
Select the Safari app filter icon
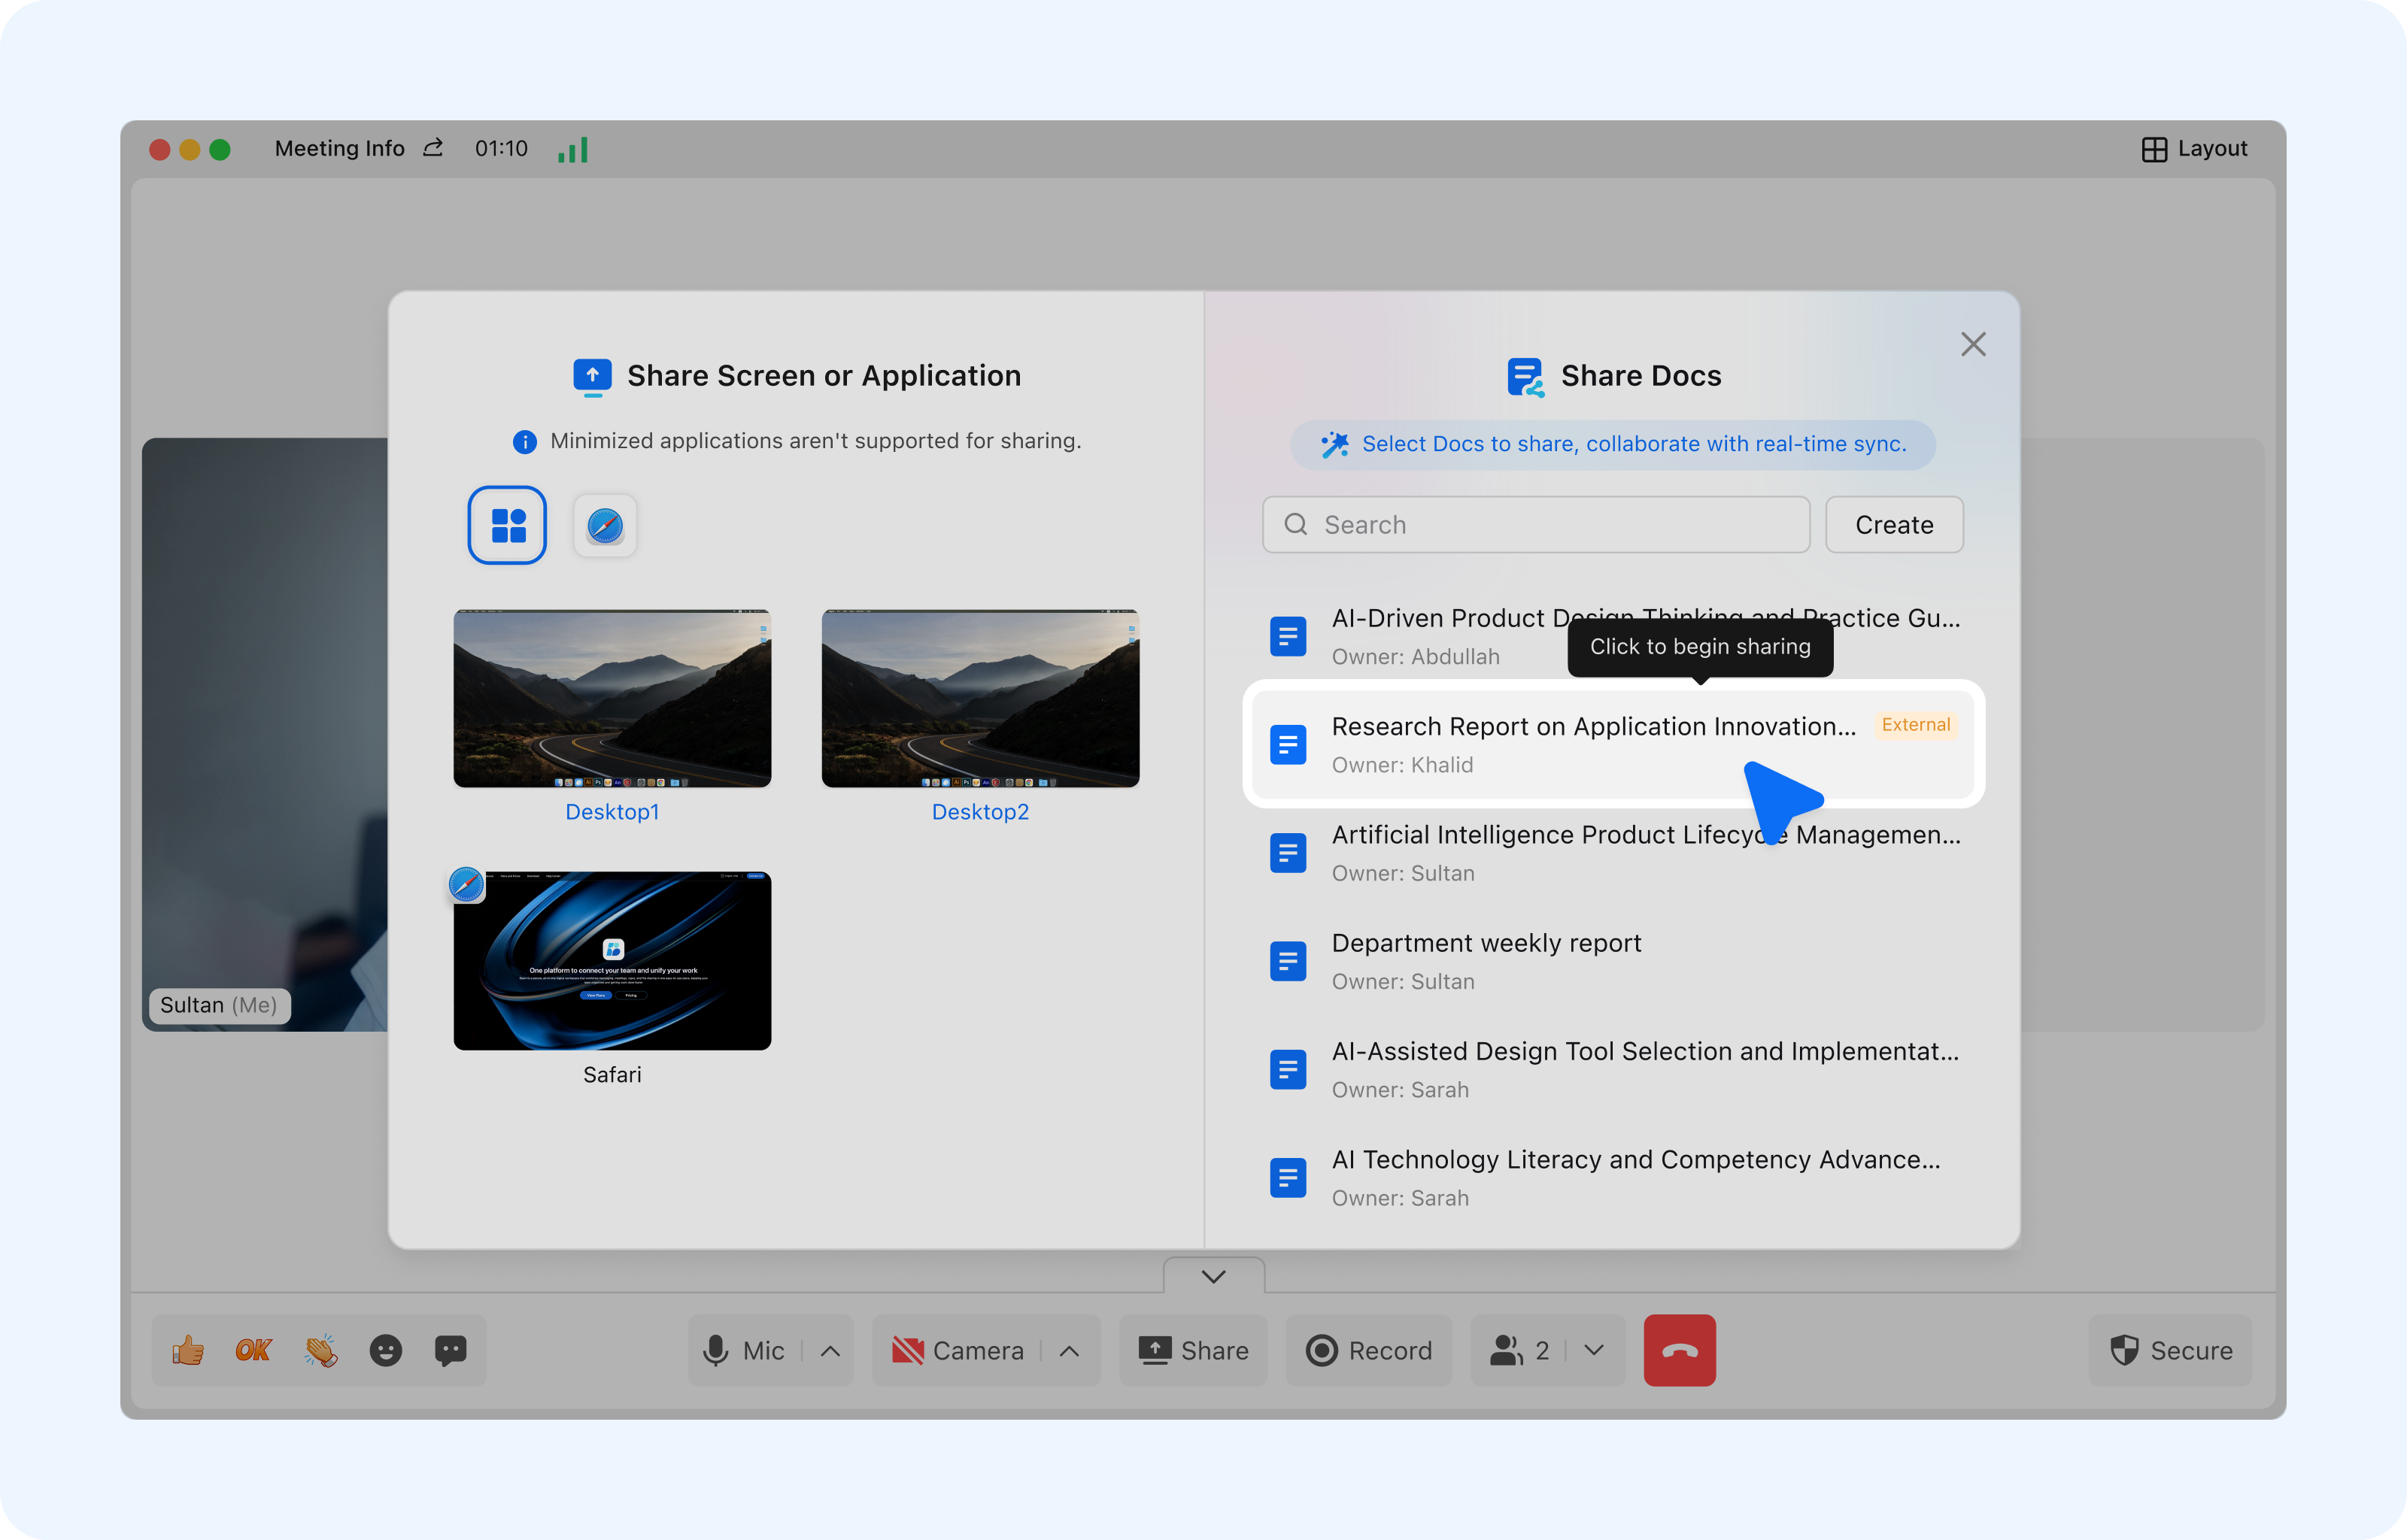pyautogui.click(x=605, y=525)
